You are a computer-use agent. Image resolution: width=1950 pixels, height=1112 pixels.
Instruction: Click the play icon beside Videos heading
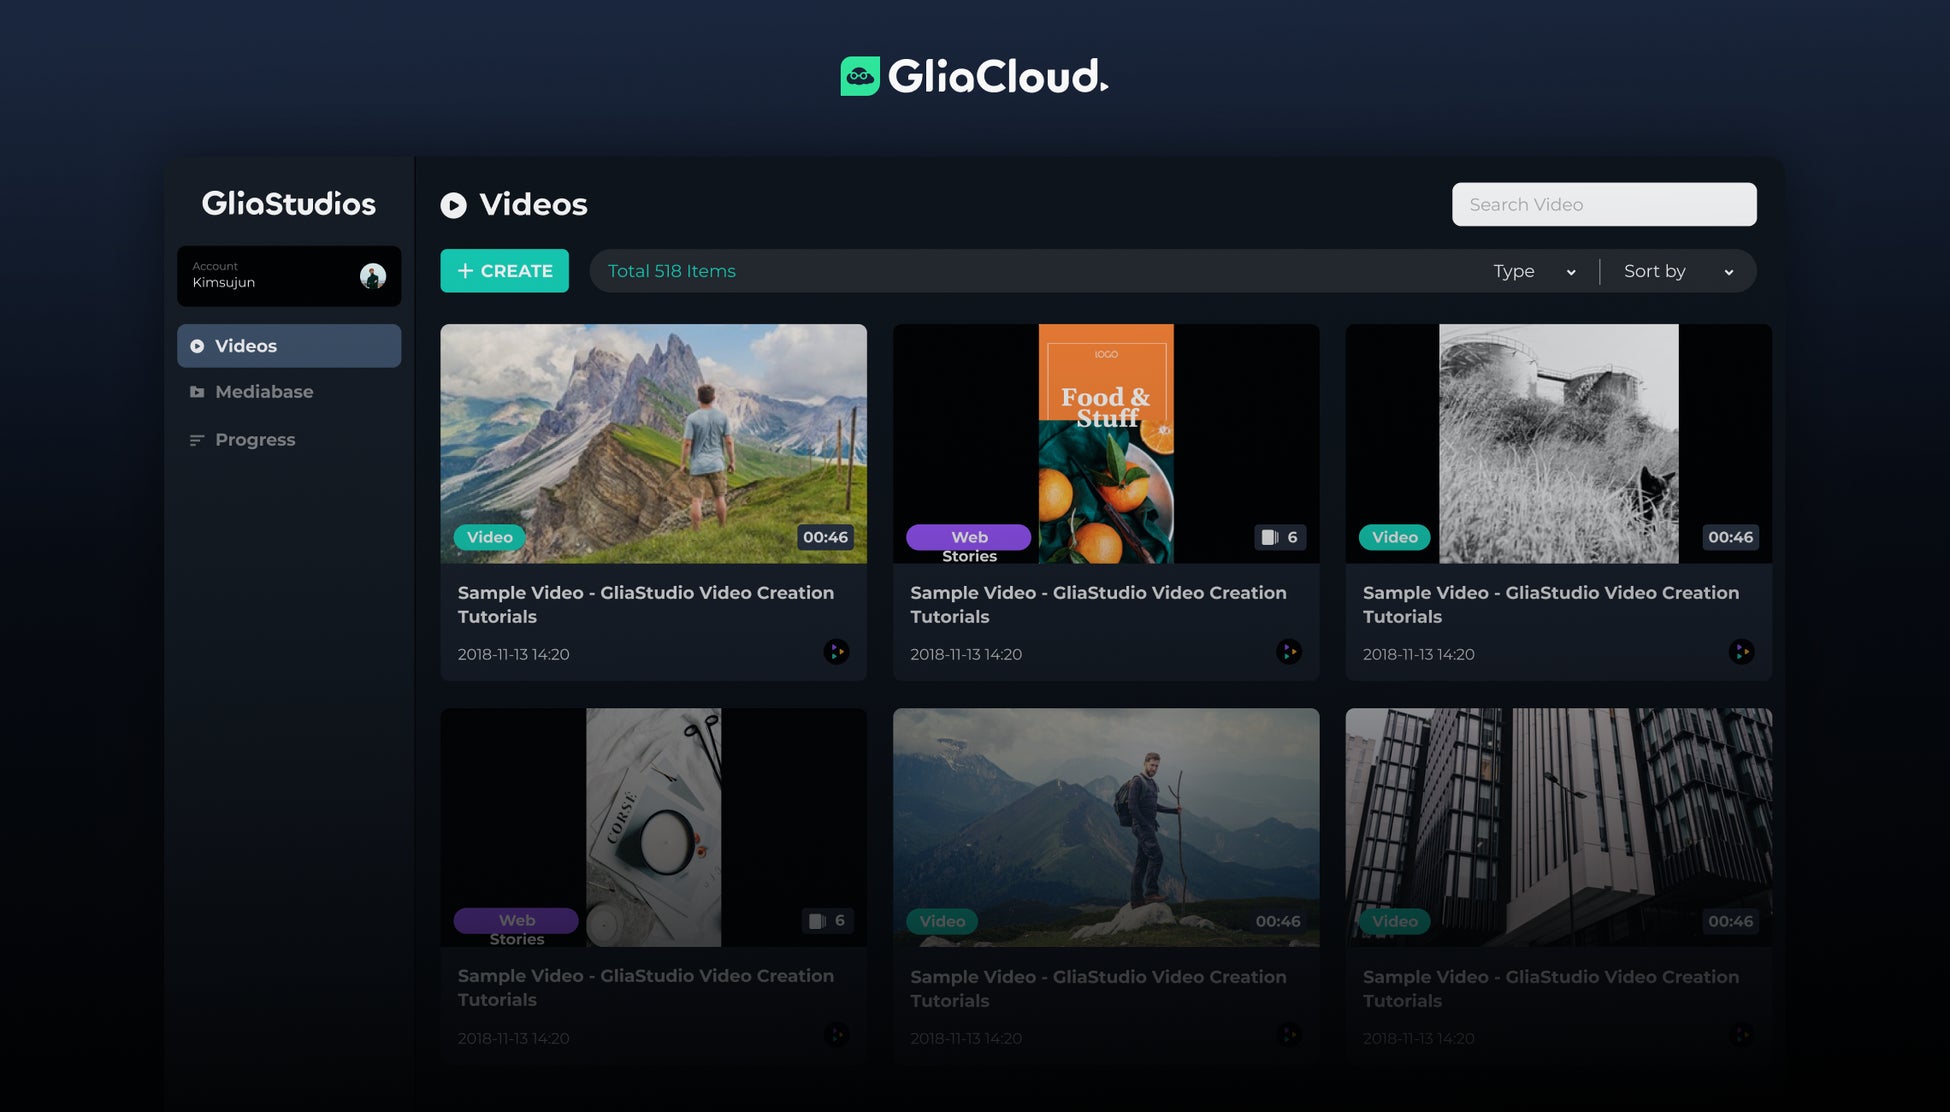click(x=453, y=205)
